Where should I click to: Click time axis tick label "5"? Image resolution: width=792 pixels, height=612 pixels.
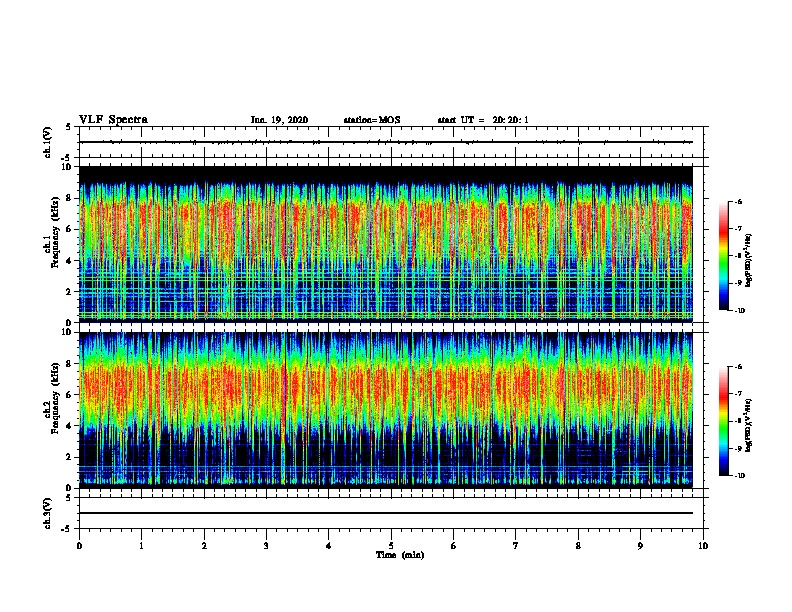pos(391,546)
